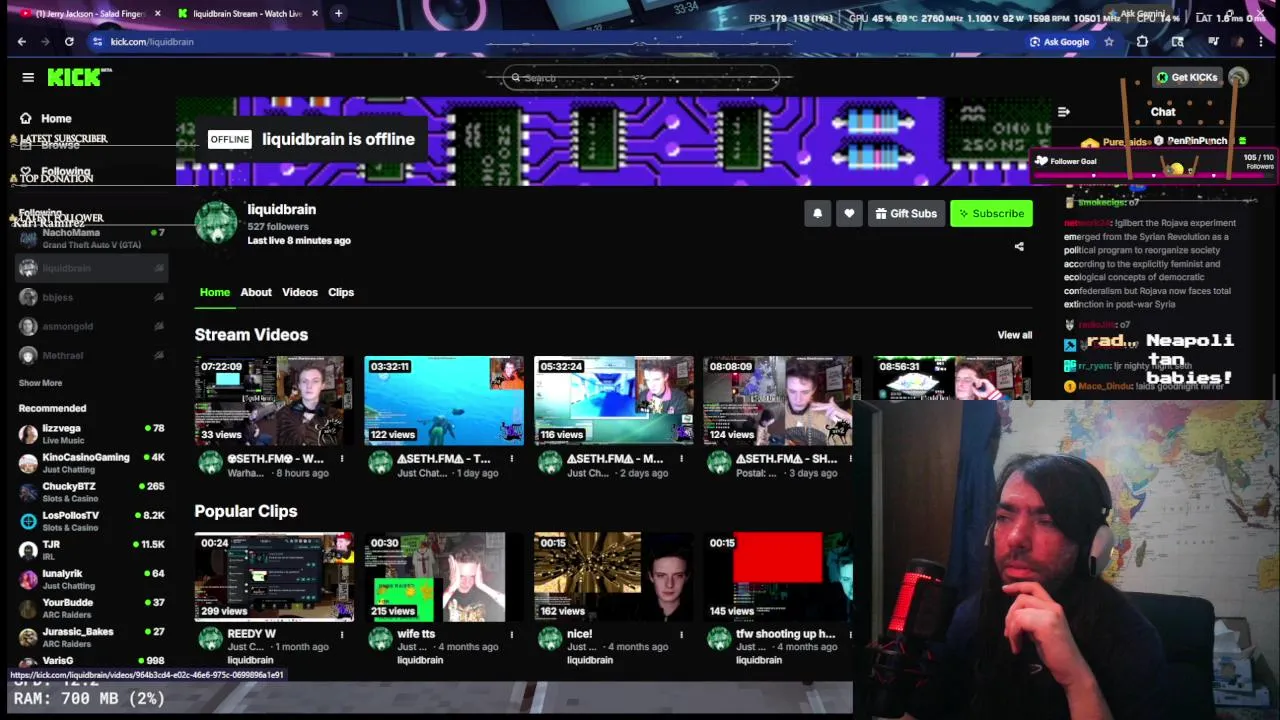Open browser extensions puzzle icon
The height and width of the screenshot is (720, 1280).
[1142, 42]
